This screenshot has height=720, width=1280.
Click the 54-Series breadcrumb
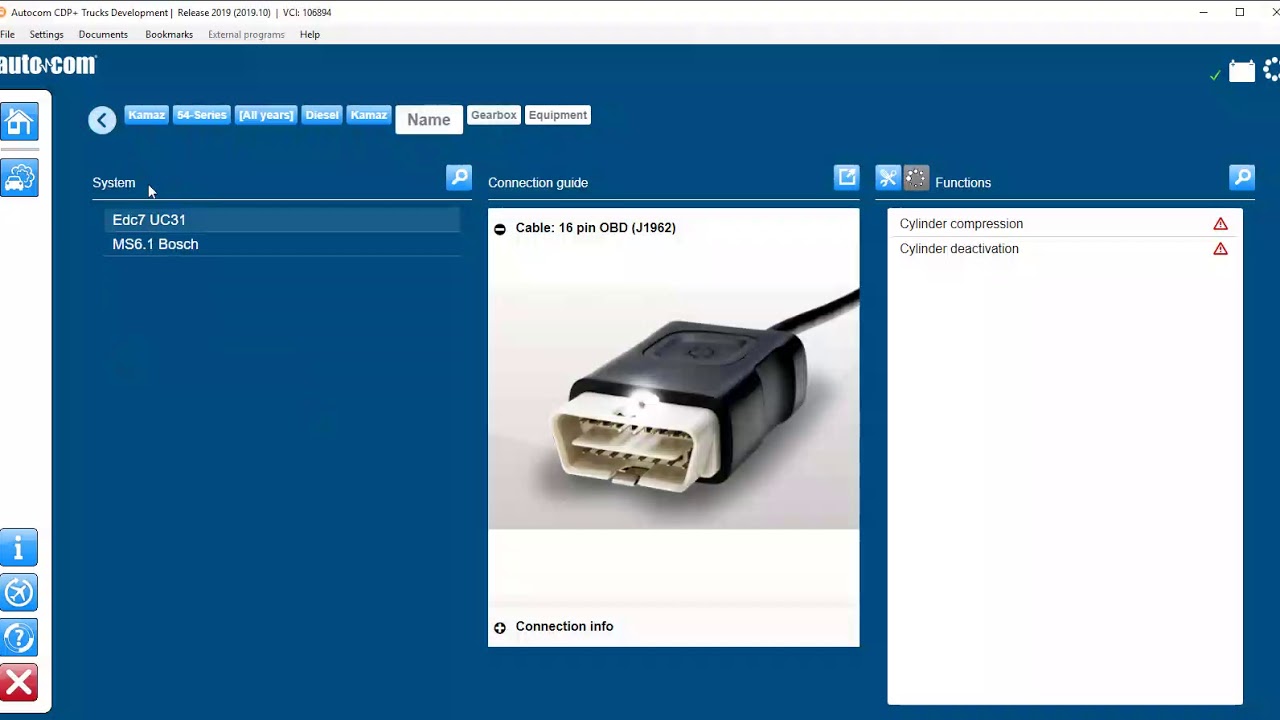click(x=202, y=115)
